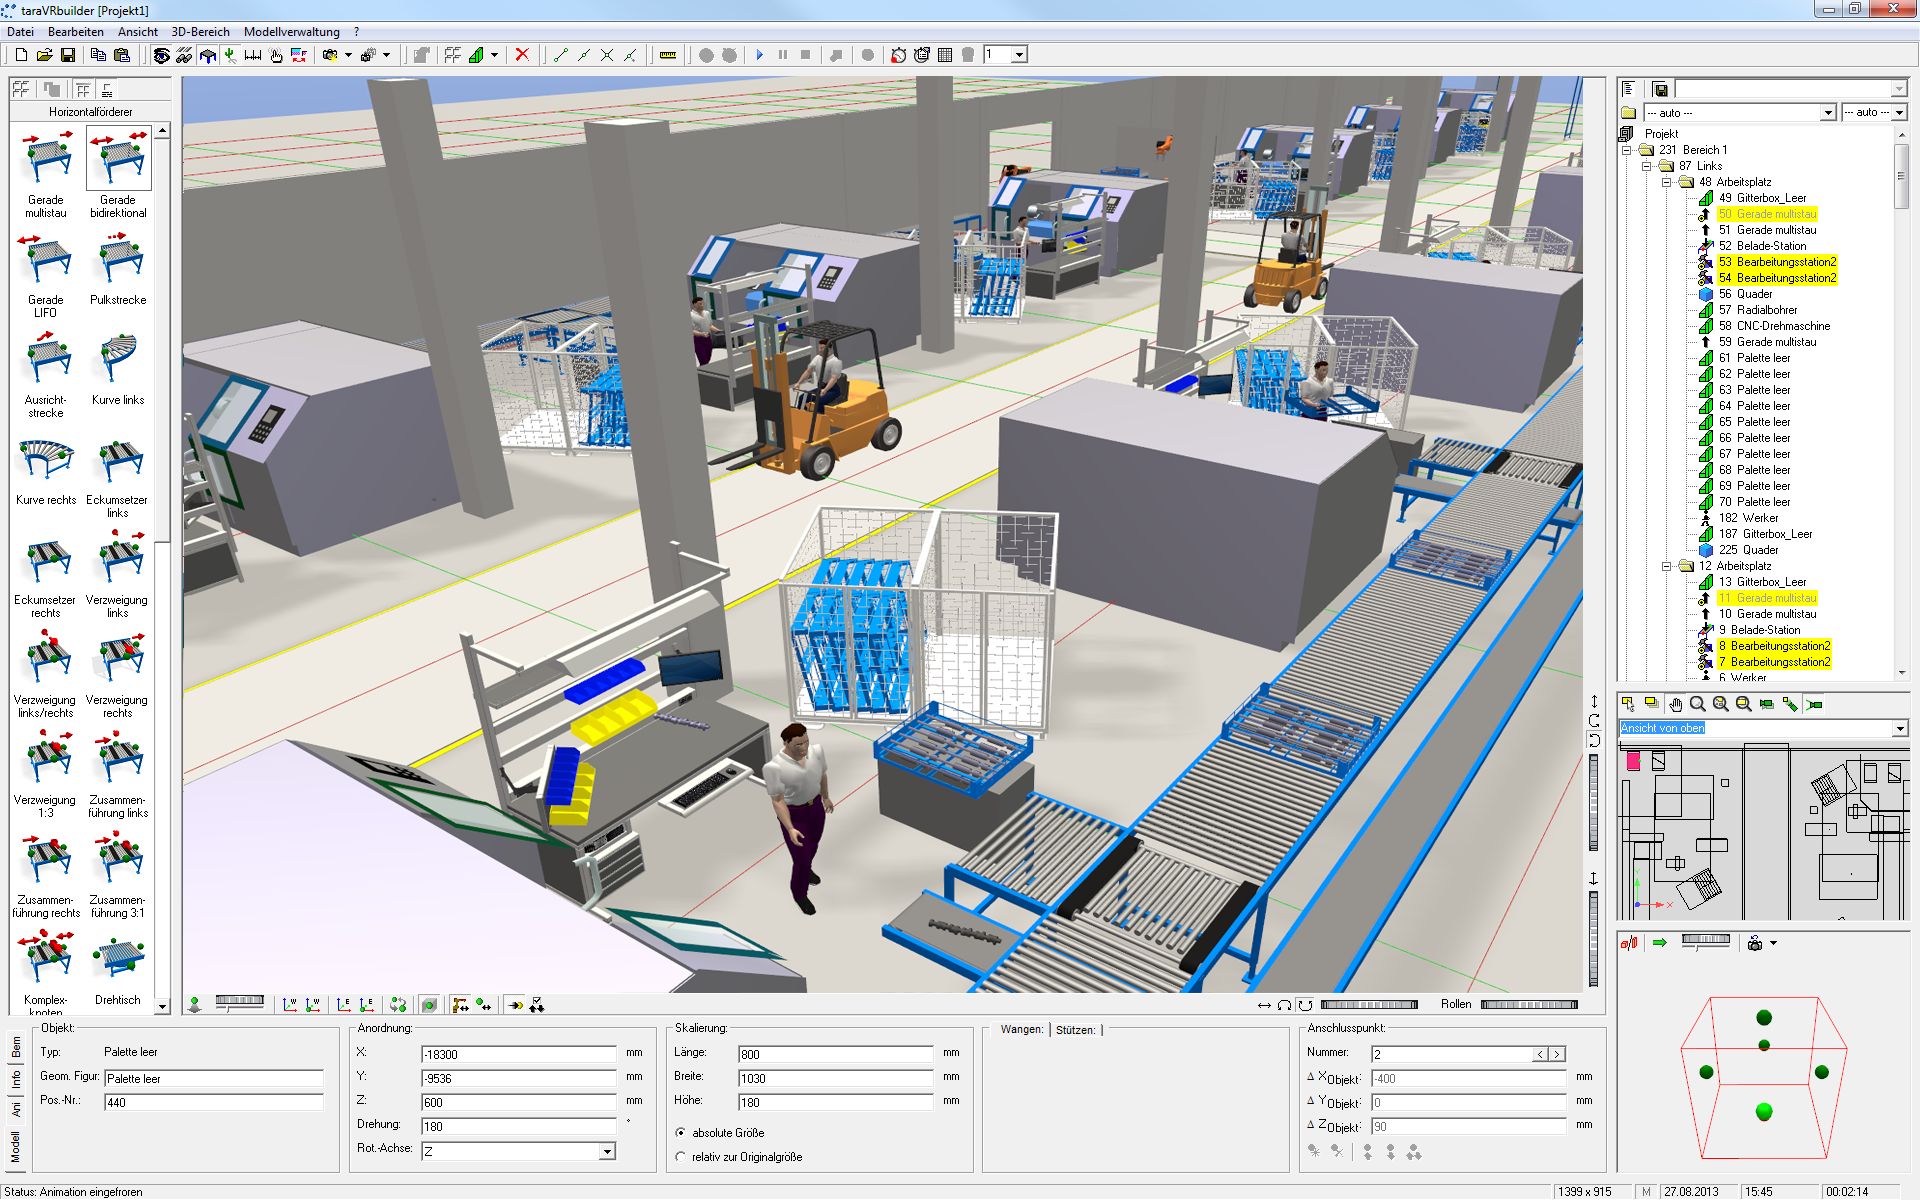Click the Länge scaling input field

(x=835, y=1054)
